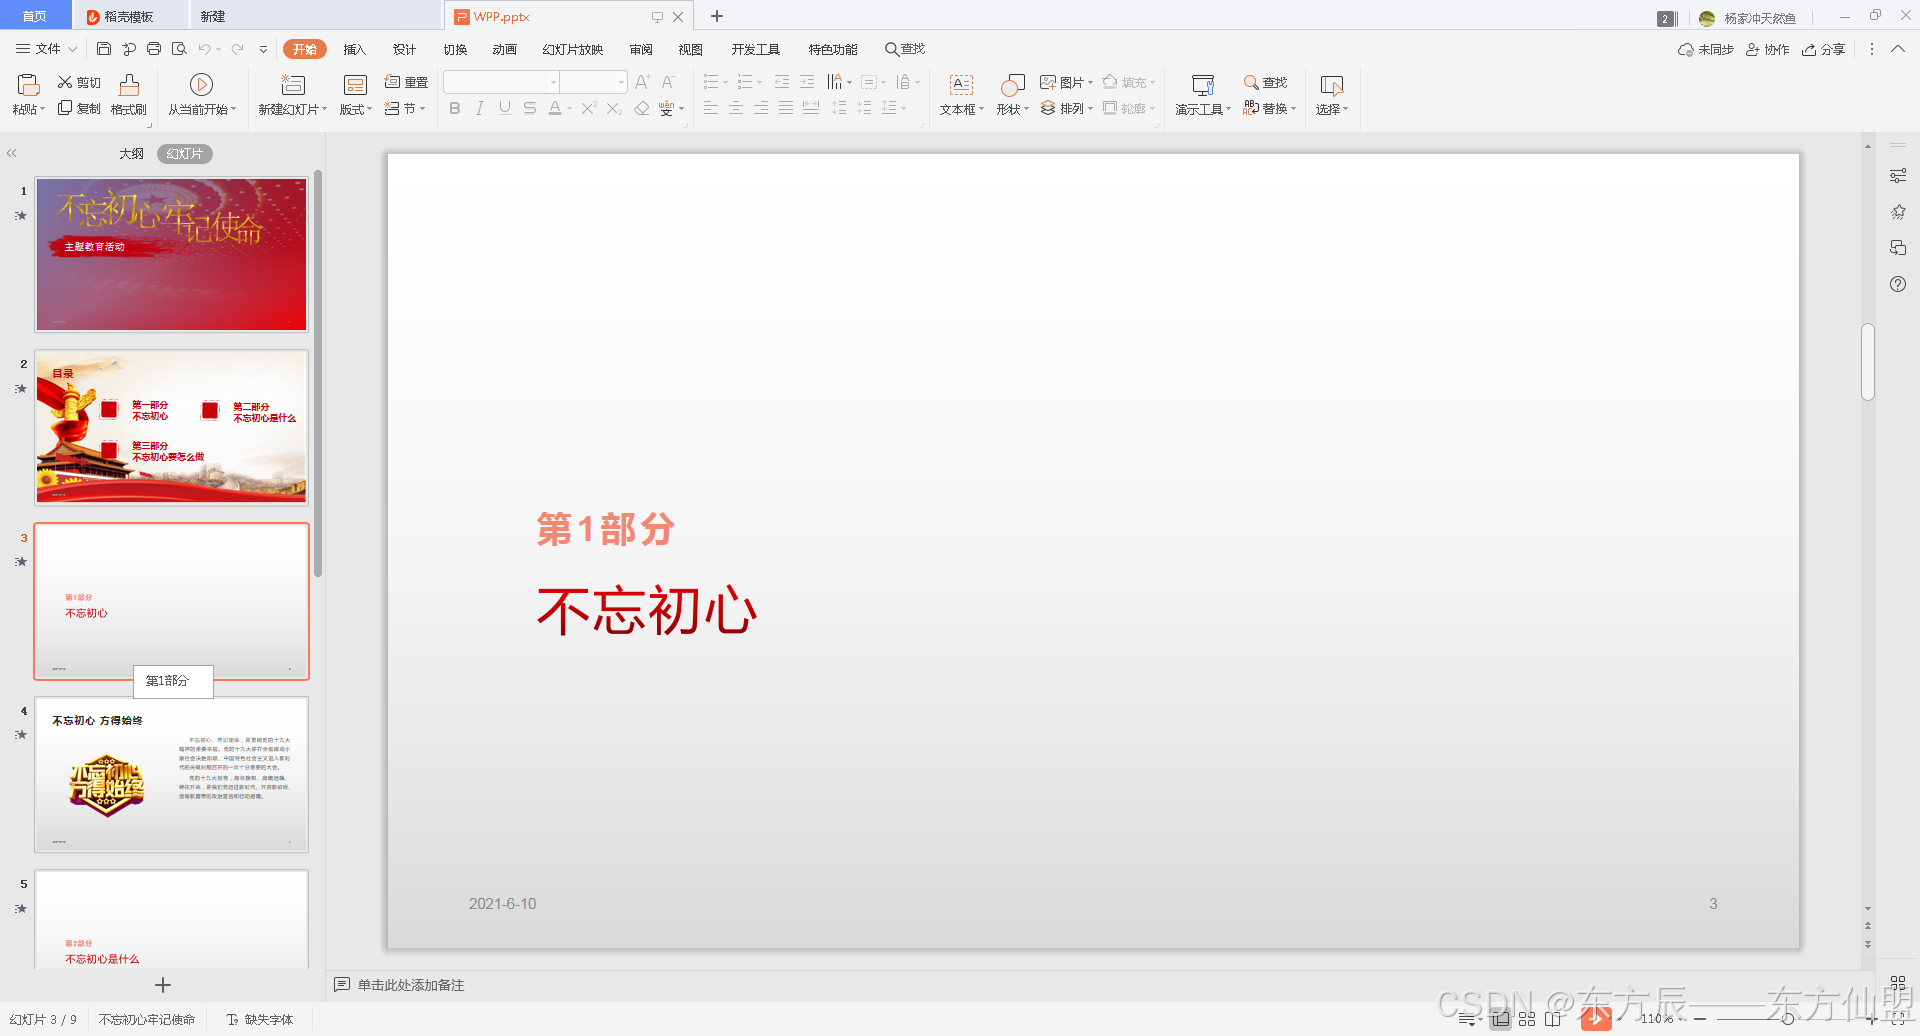Image resolution: width=1920 pixels, height=1036 pixels.
Task: Open the Animation (动画) tab
Action: [x=505, y=49]
